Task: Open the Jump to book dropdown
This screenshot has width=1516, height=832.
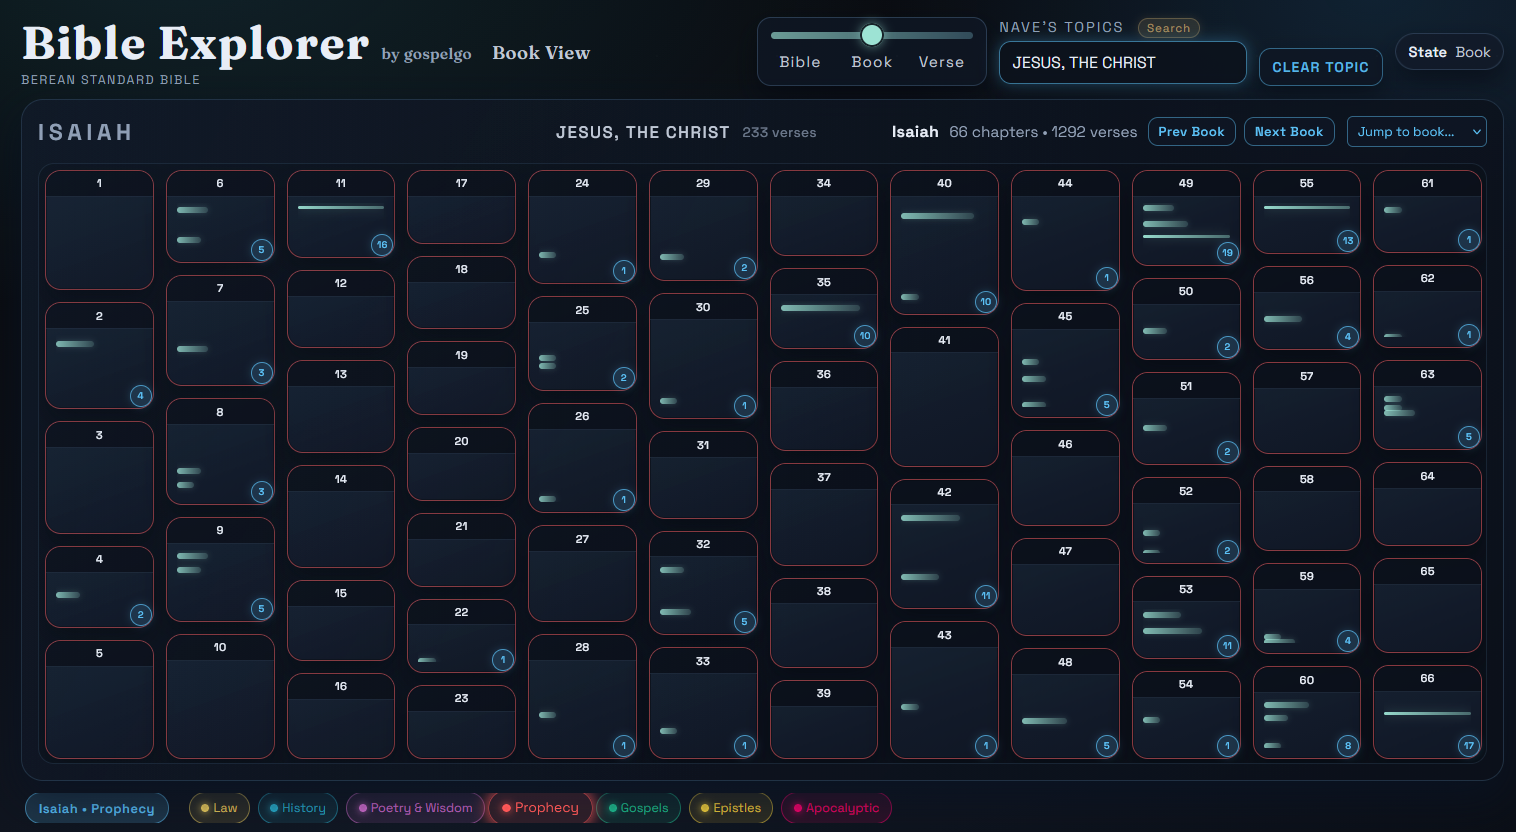Action: click(x=1417, y=131)
